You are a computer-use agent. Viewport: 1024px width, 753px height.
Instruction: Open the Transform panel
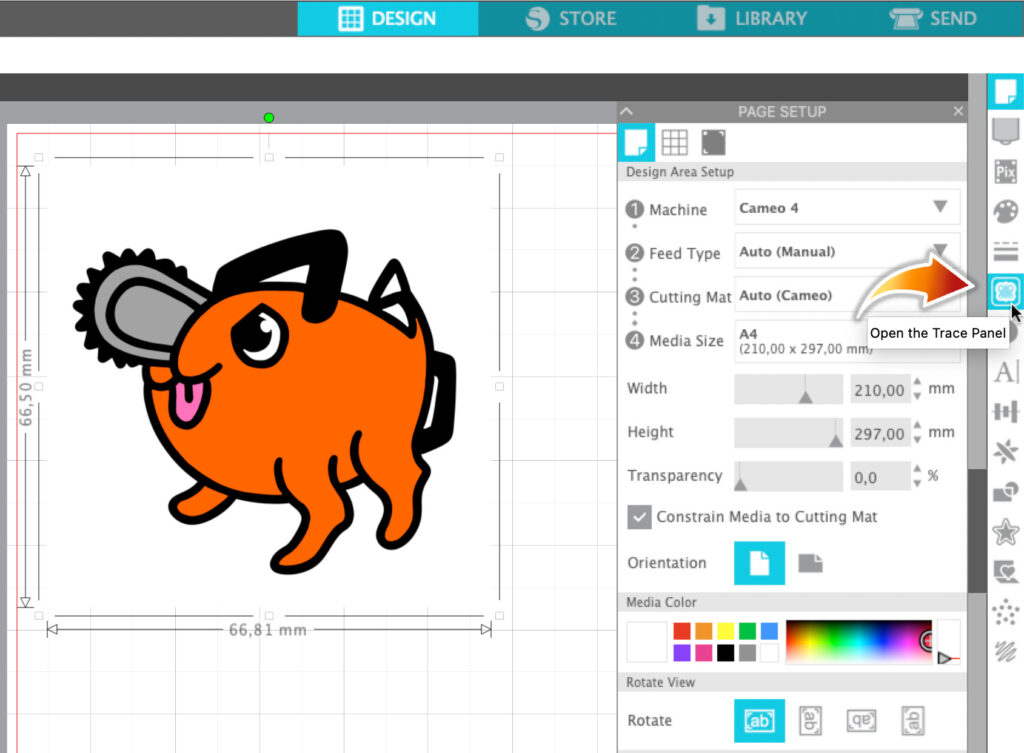[x=1006, y=412]
